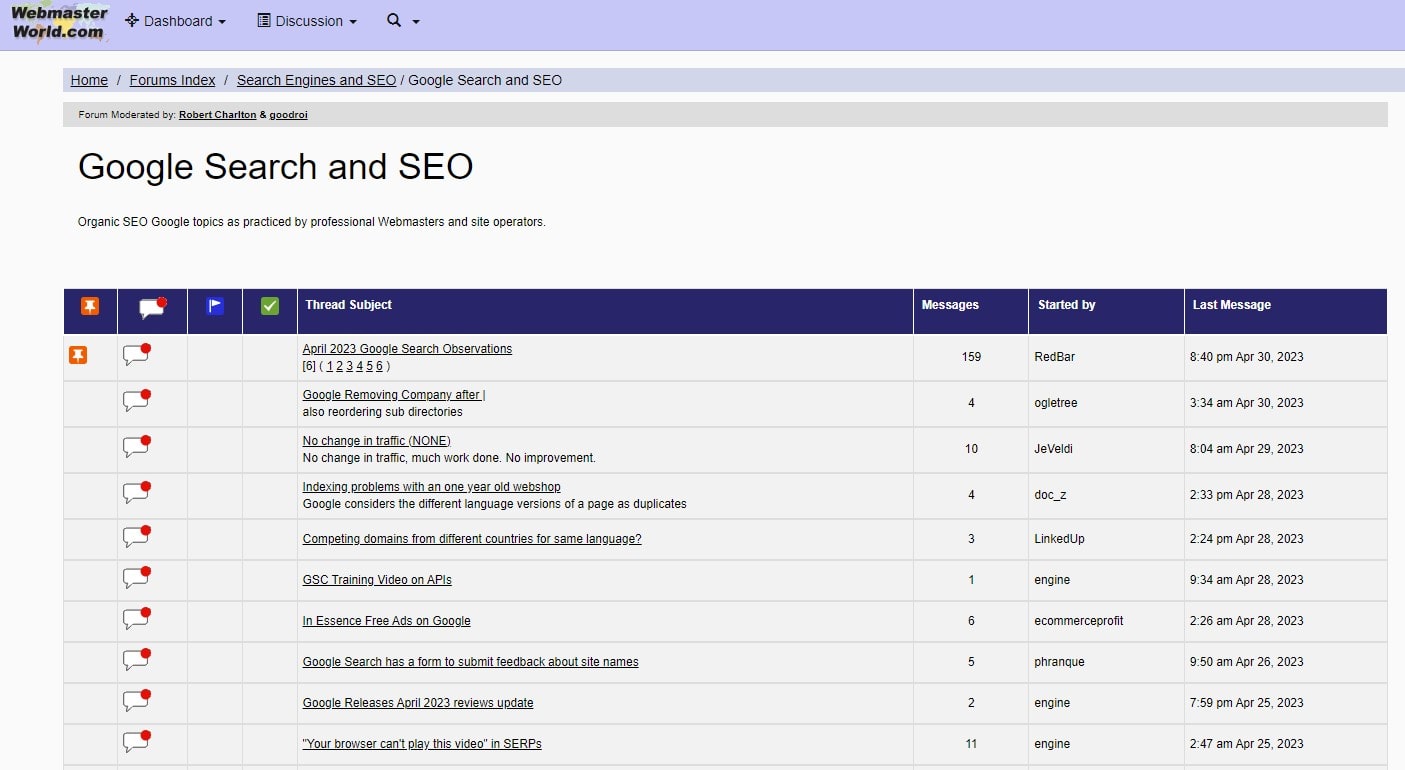1405x770 pixels.
Task: Open GSC Training Video on APIs thread
Action: tap(377, 580)
